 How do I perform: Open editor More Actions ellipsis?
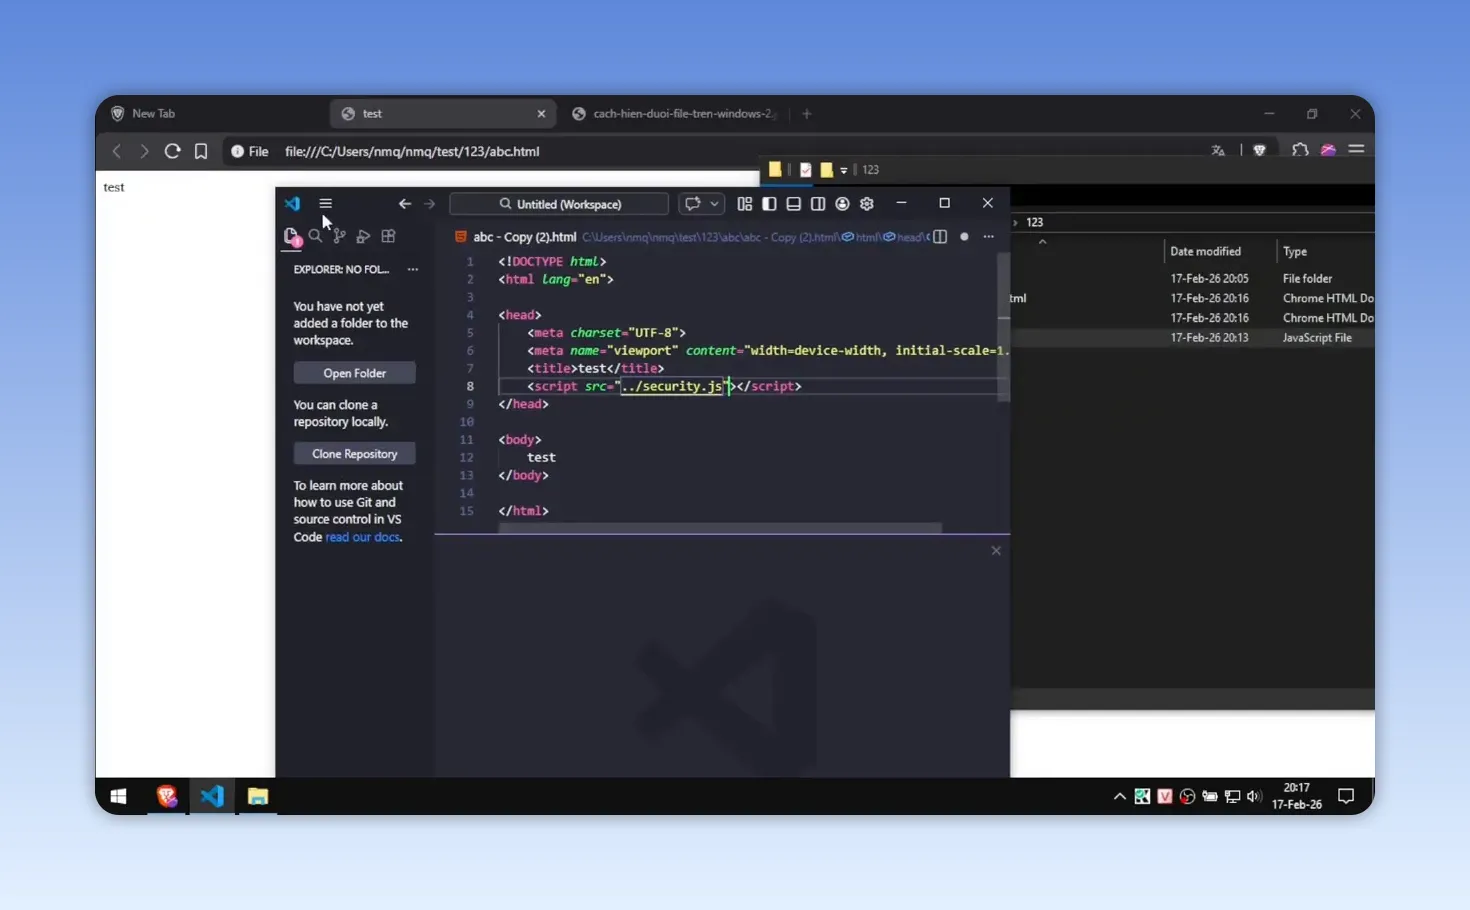[989, 237]
